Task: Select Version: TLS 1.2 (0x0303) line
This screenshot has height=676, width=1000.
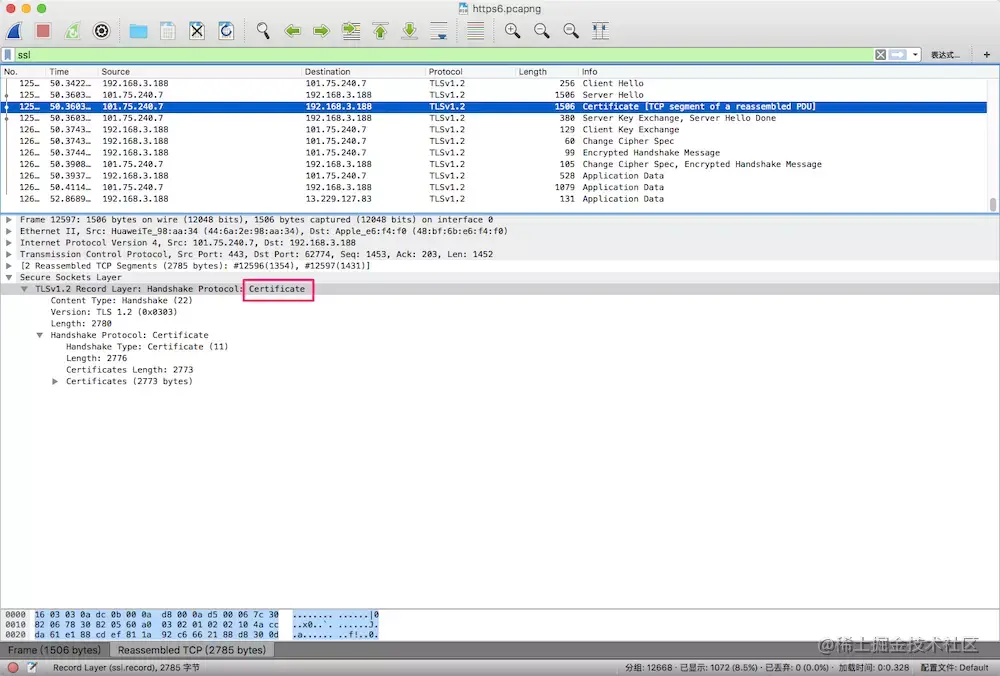Action: [x=114, y=312]
